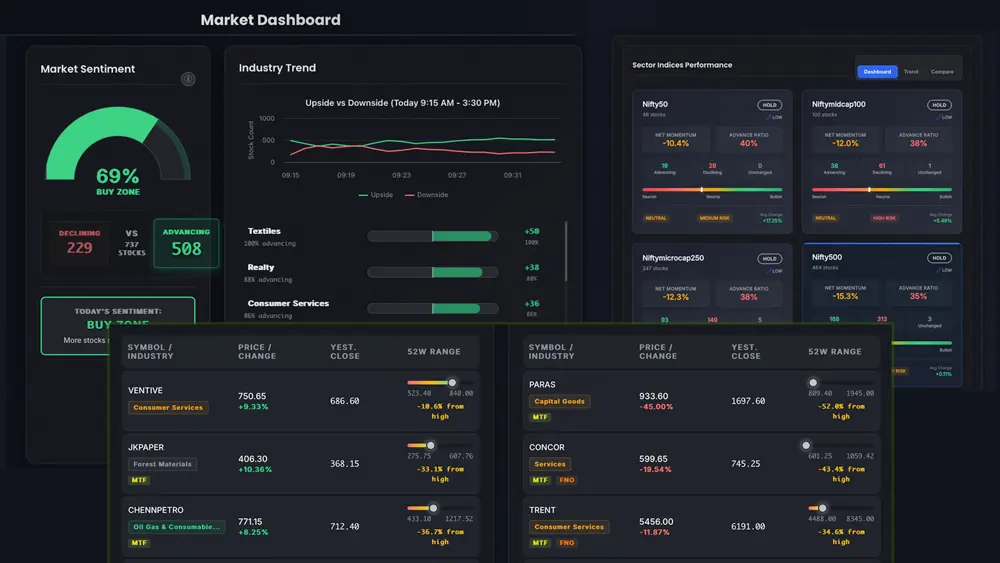Image resolution: width=1000 pixels, height=563 pixels.
Task: Click Capital Goods tag under PARAS
Action: click(x=559, y=402)
